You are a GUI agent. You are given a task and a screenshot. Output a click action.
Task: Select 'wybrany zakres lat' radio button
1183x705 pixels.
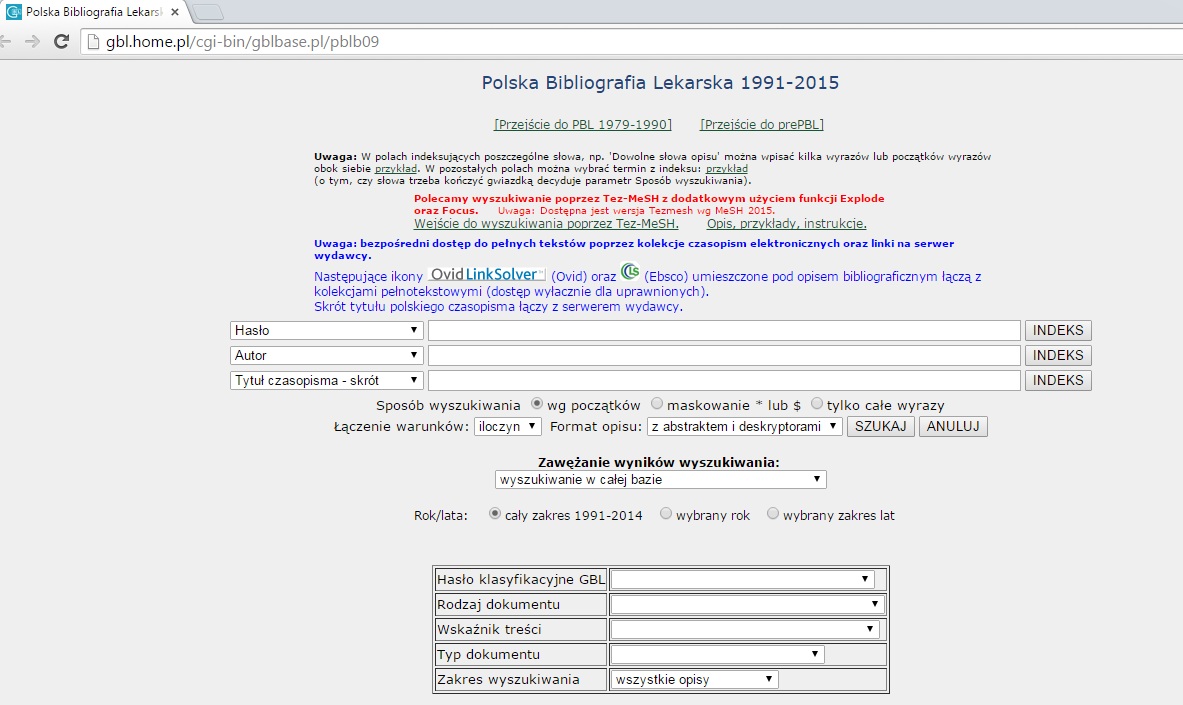point(773,514)
